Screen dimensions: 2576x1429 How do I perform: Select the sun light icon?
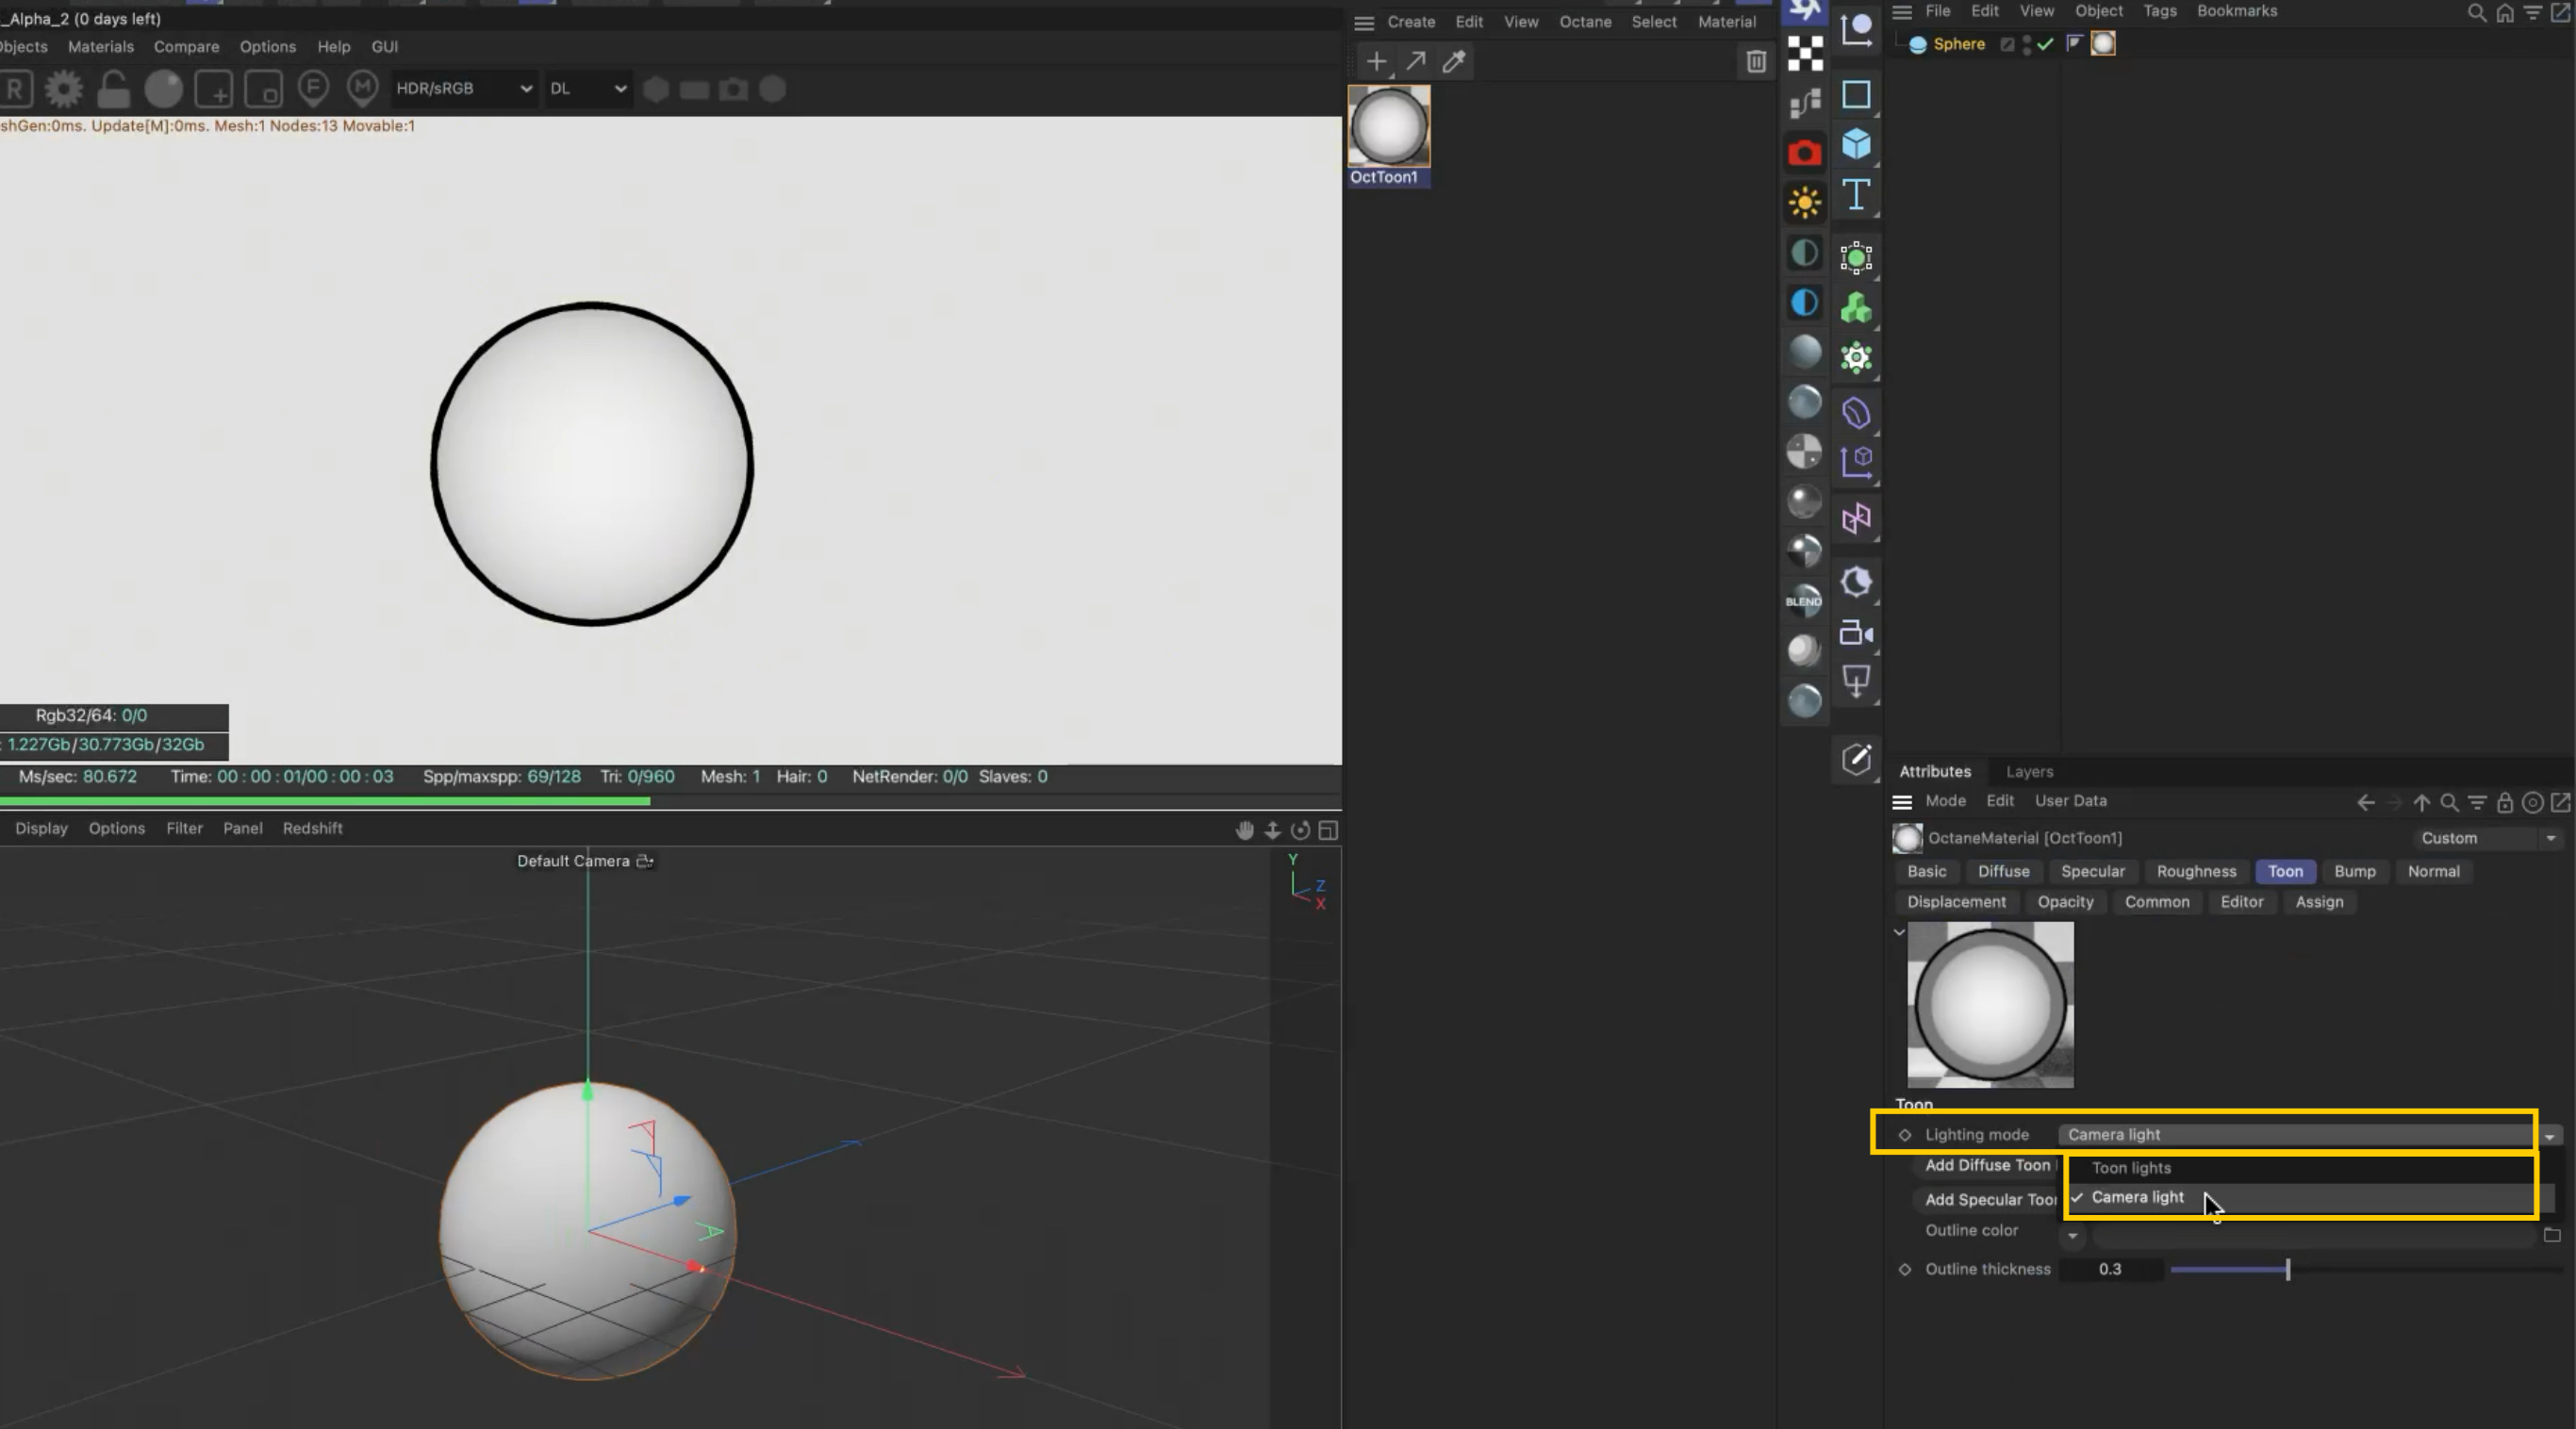[x=1804, y=203]
